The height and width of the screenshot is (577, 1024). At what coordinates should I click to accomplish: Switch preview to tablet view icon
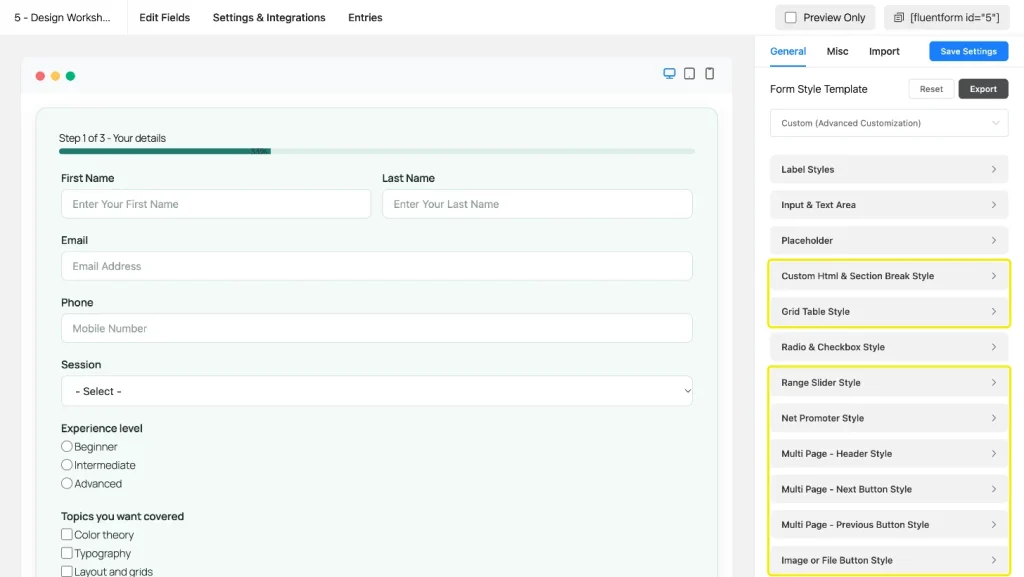pos(689,74)
